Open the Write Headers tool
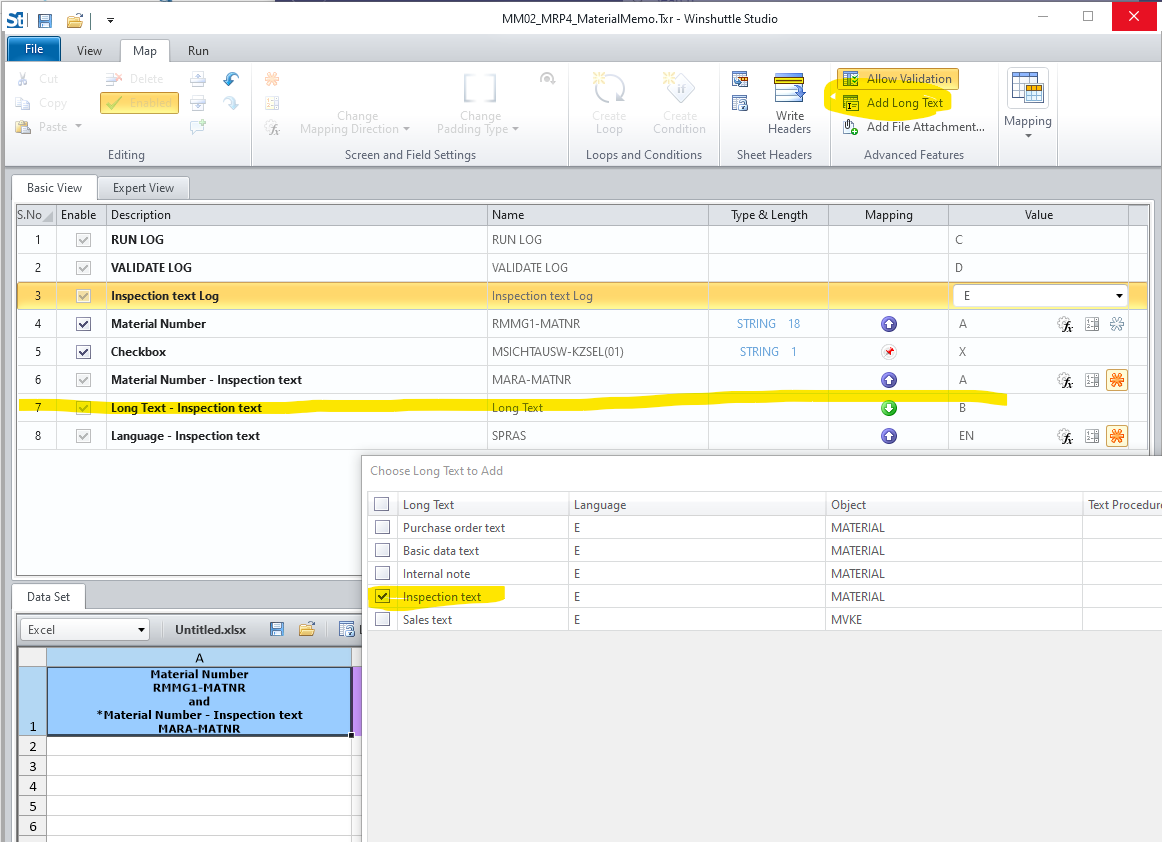This screenshot has width=1162, height=842. click(x=789, y=103)
